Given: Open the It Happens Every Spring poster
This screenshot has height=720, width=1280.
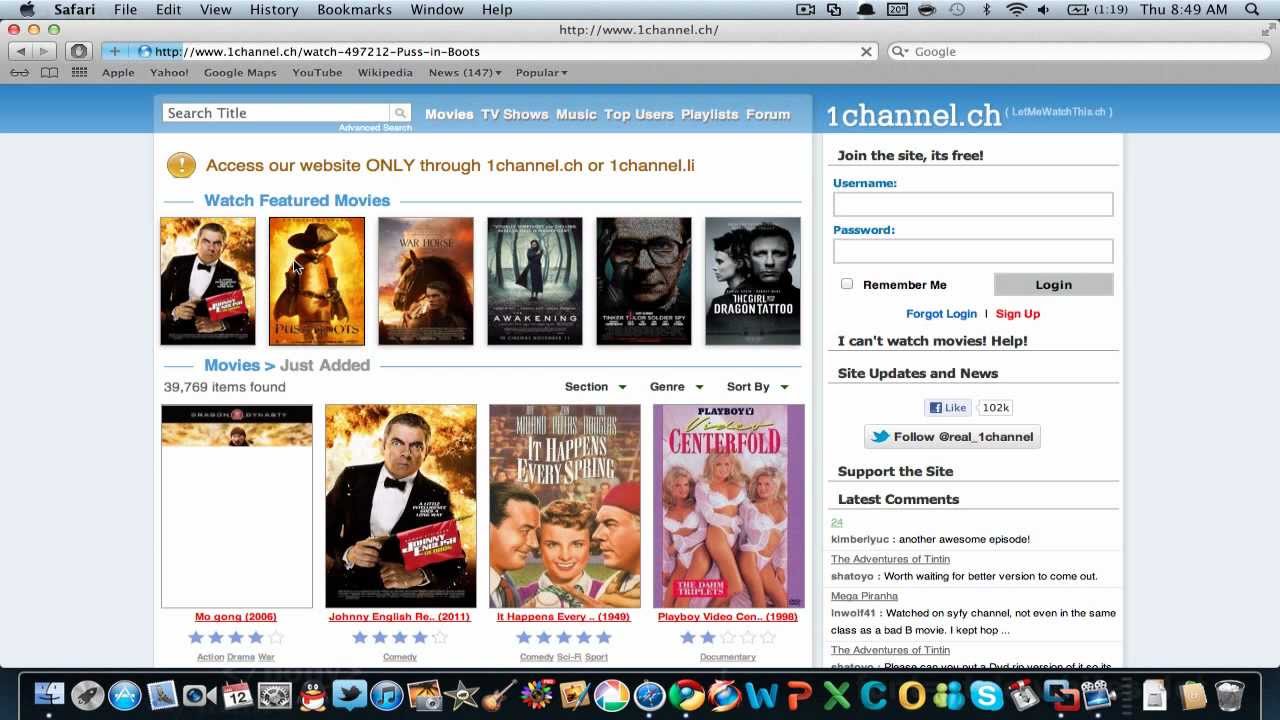Looking at the screenshot, I should [x=565, y=506].
